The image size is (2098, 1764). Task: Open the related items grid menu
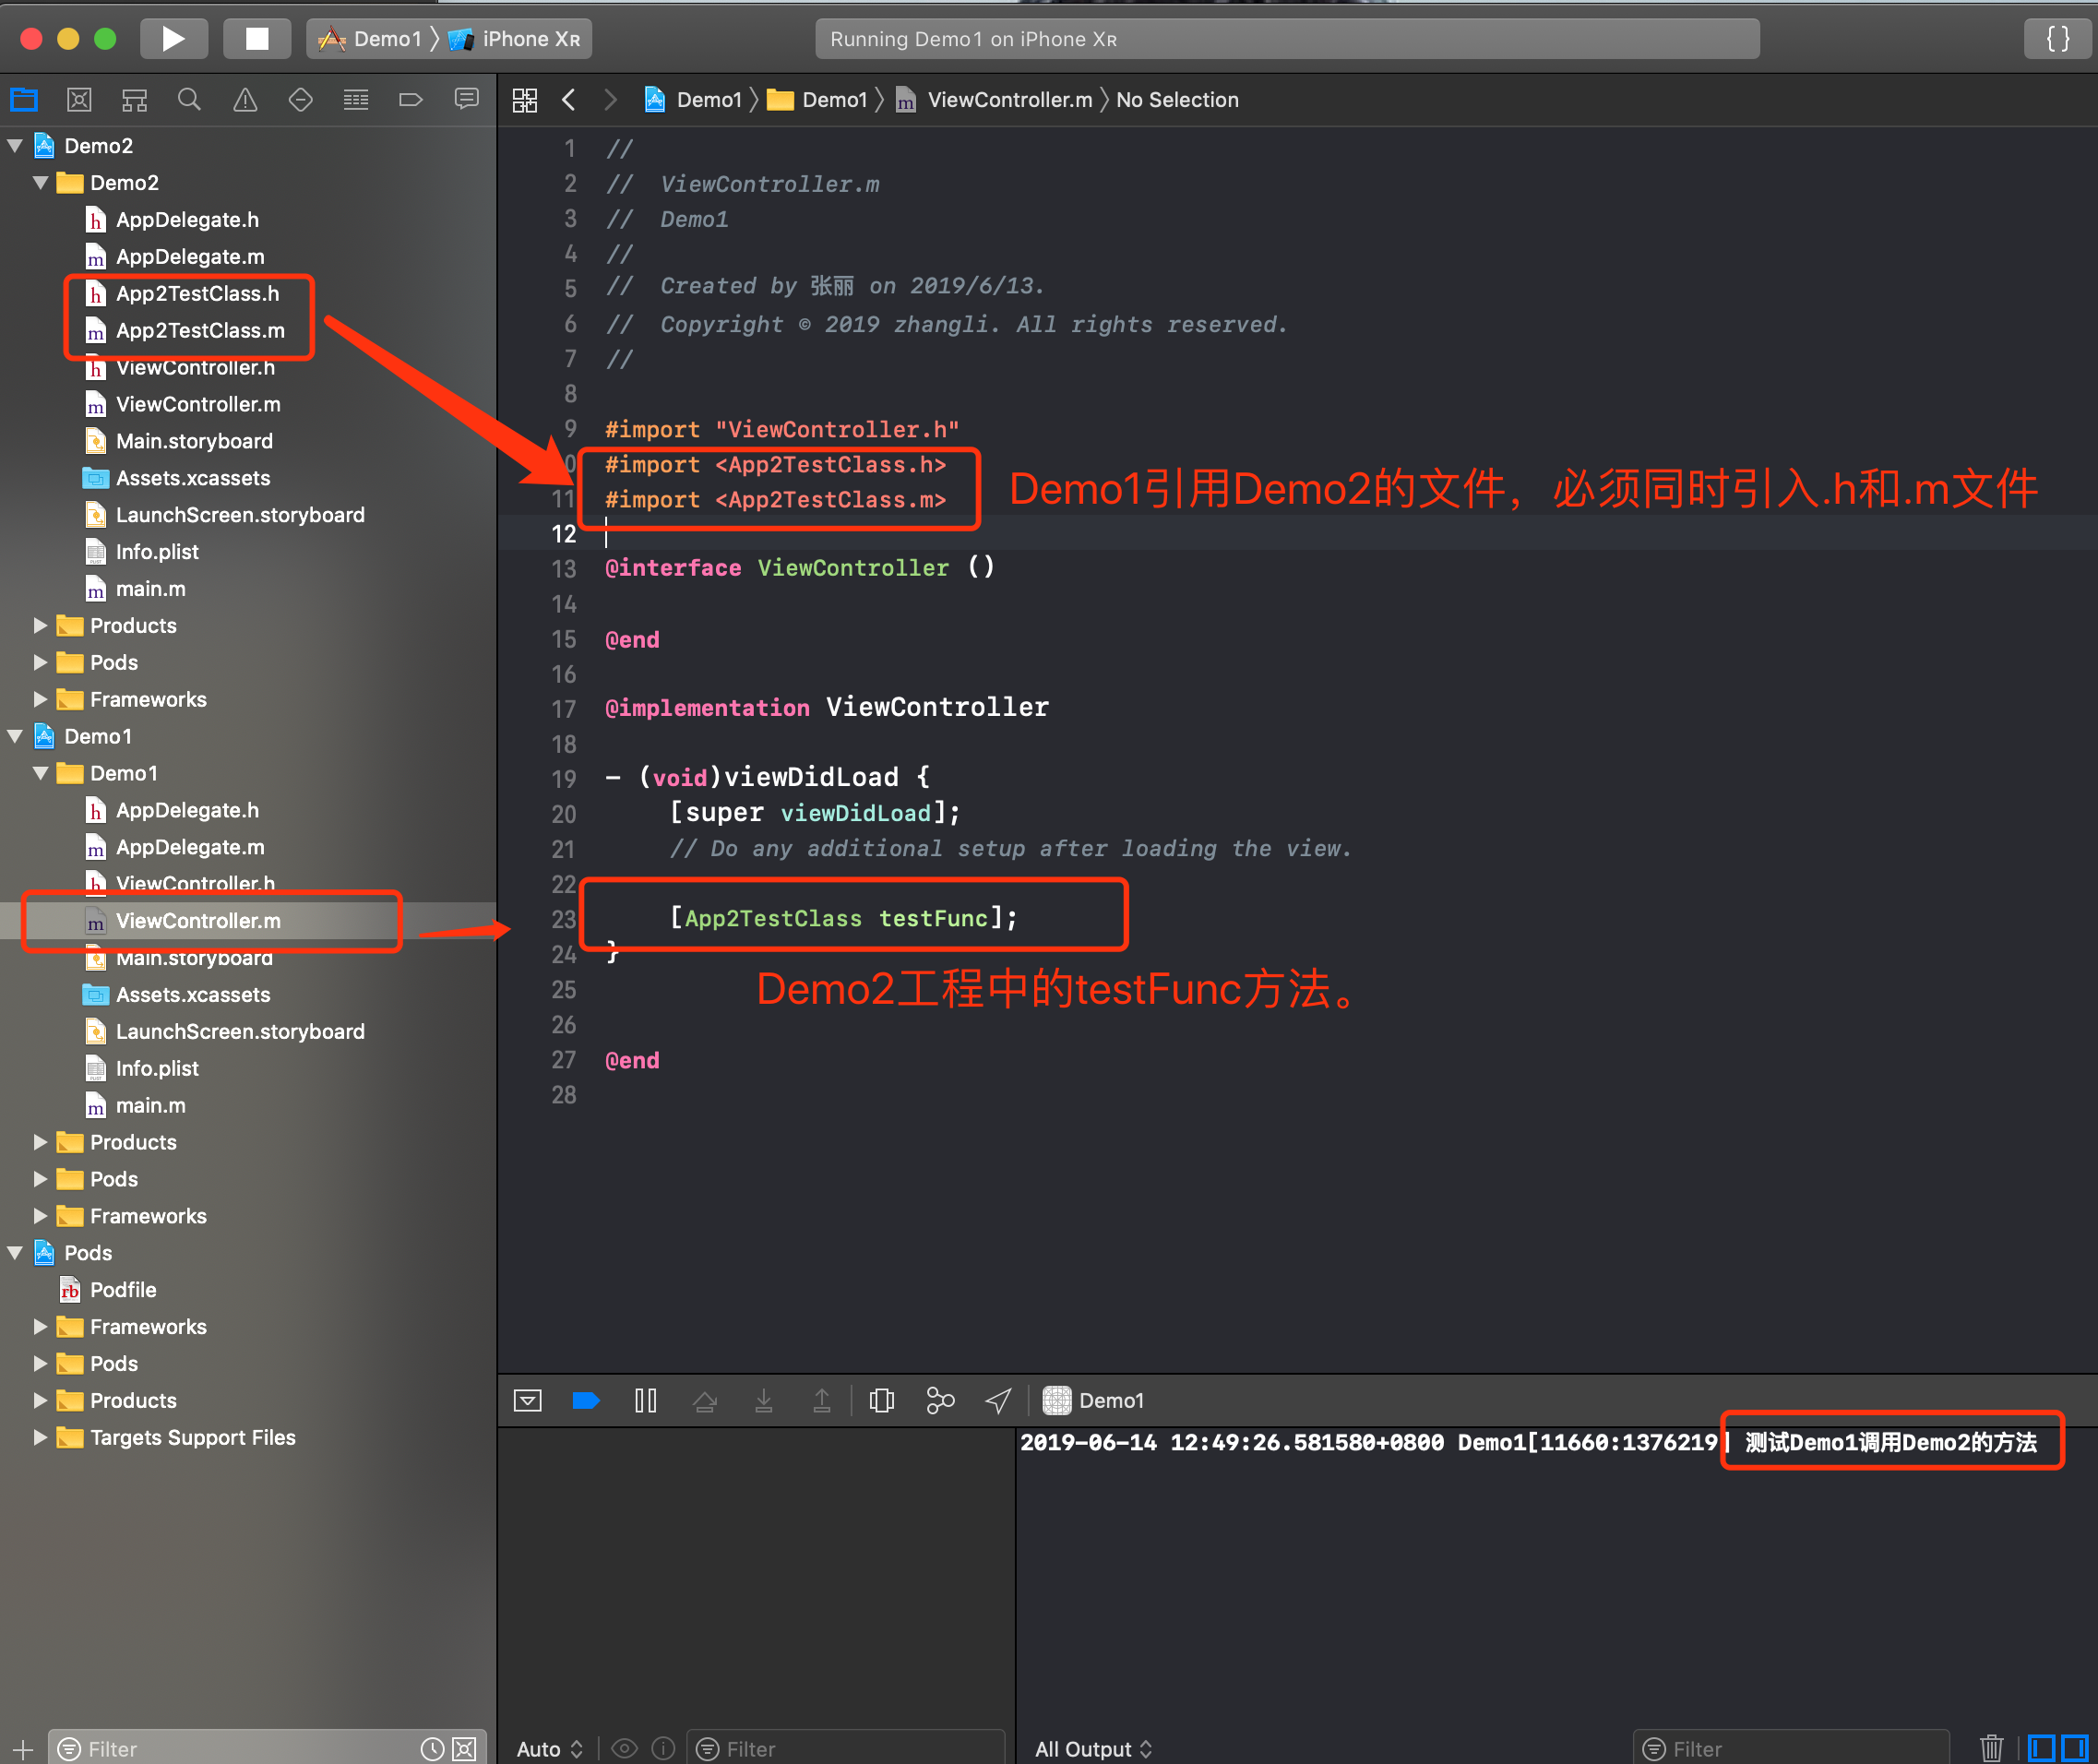[x=524, y=100]
